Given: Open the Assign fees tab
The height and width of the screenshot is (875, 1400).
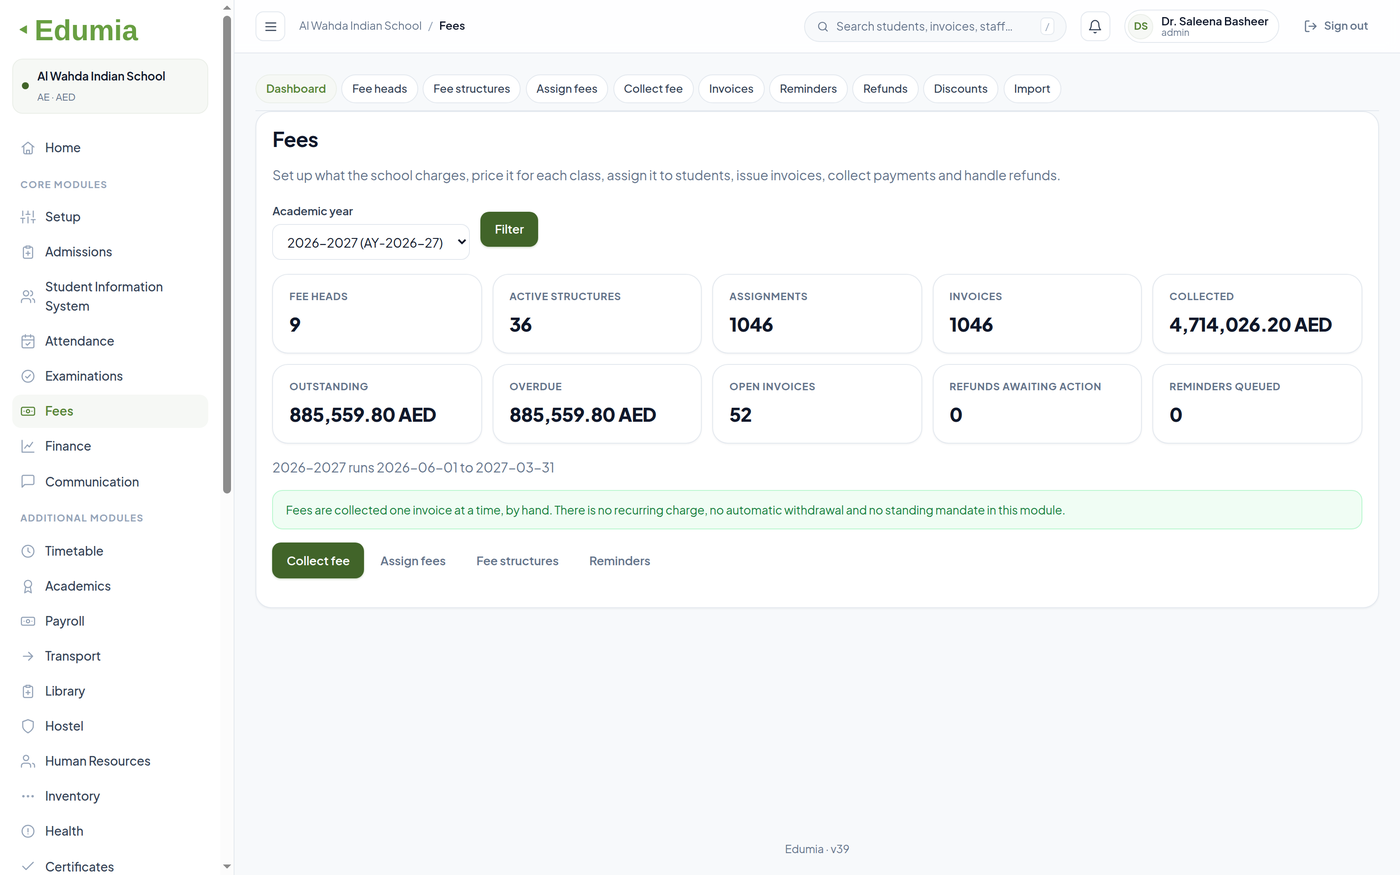Looking at the screenshot, I should tap(567, 89).
